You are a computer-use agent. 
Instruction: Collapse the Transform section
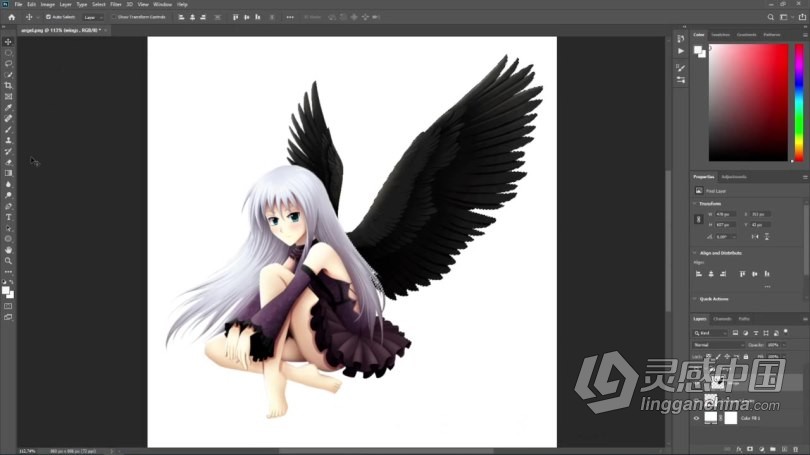(694, 203)
